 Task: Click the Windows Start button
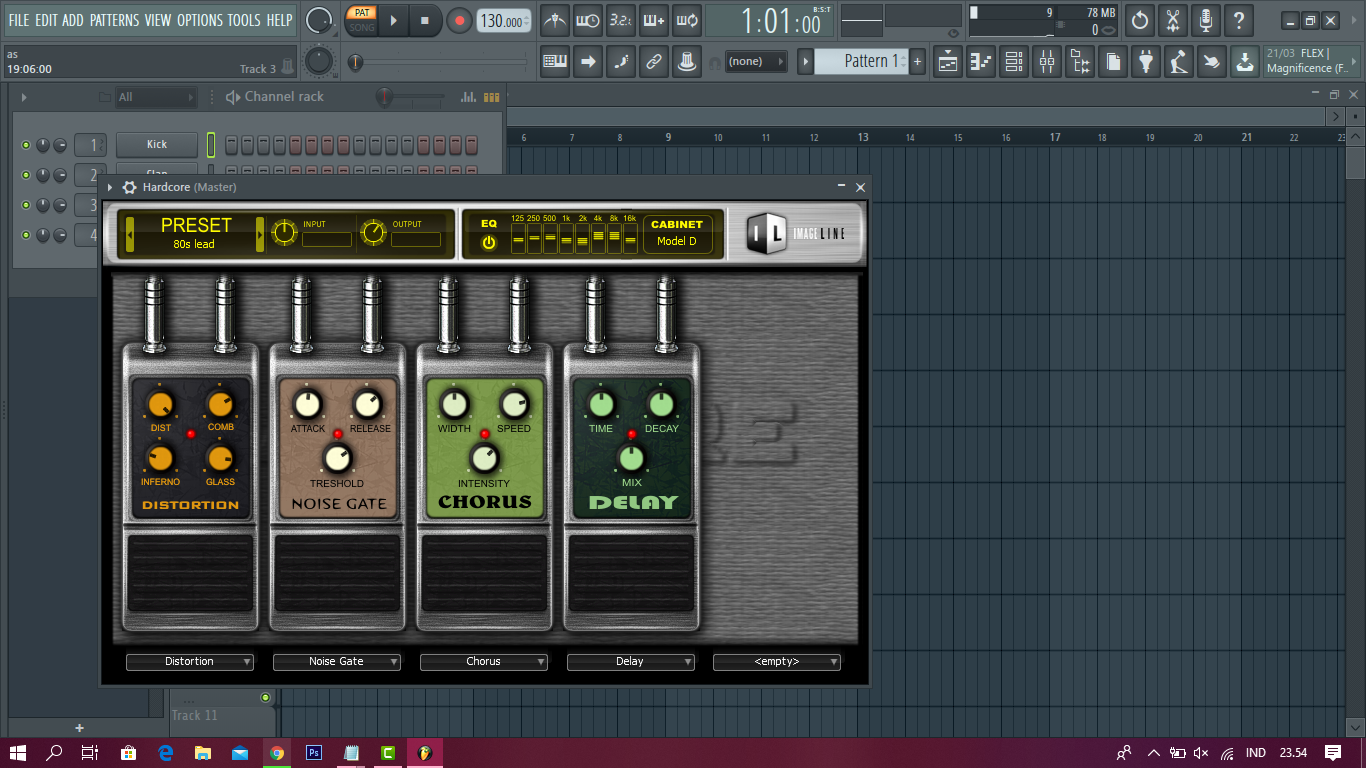coord(18,753)
